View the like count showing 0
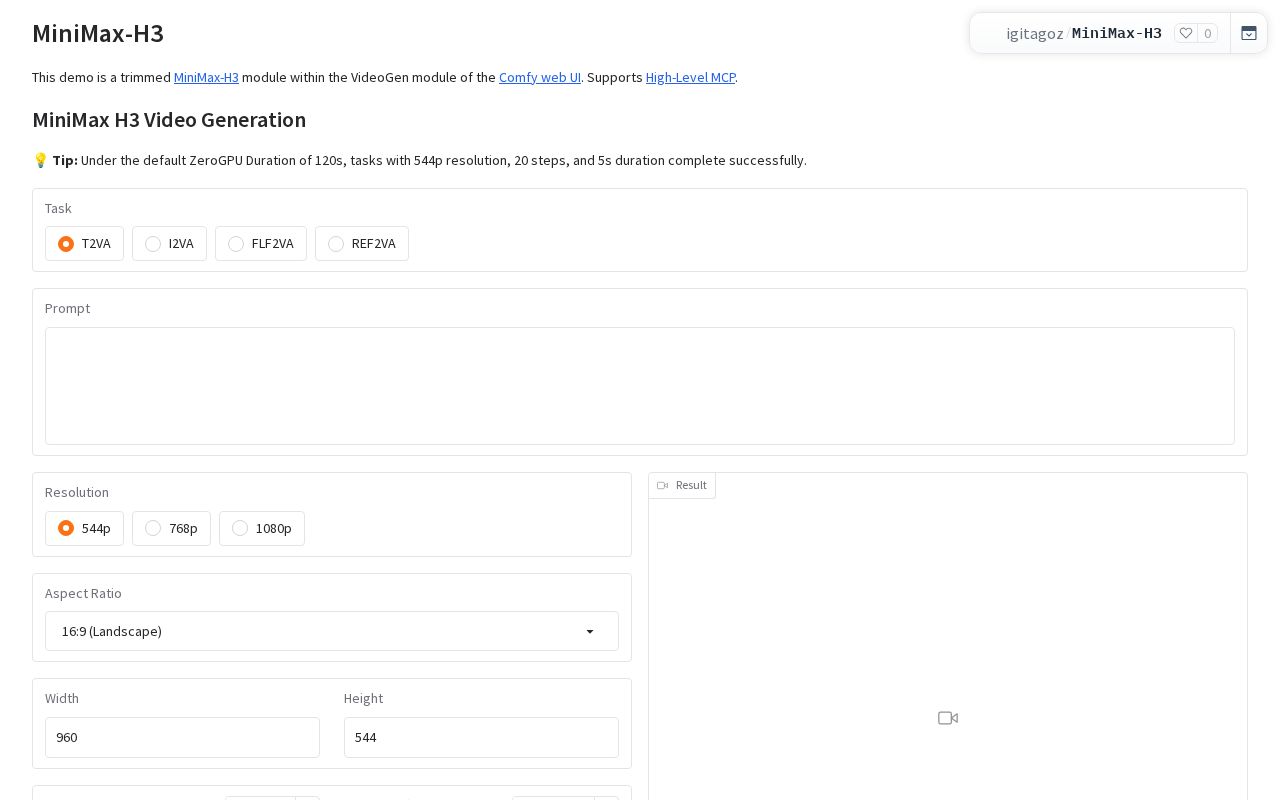Image resolution: width=1280 pixels, height=800 pixels. [1208, 33]
